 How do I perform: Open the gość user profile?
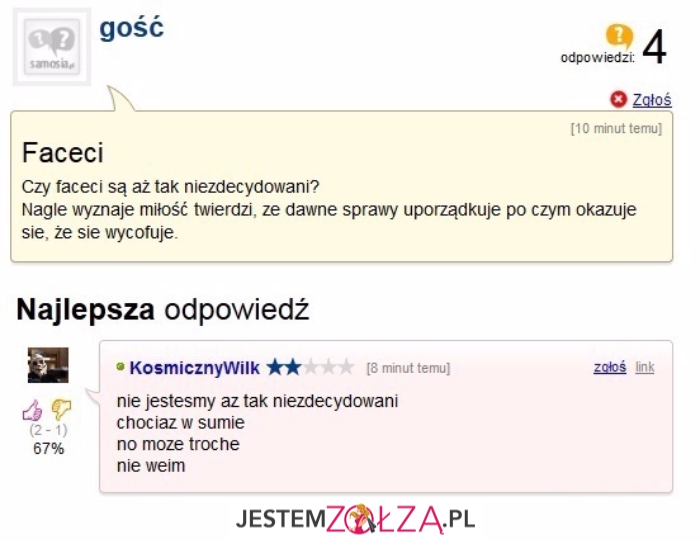pyautogui.click(x=131, y=27)
